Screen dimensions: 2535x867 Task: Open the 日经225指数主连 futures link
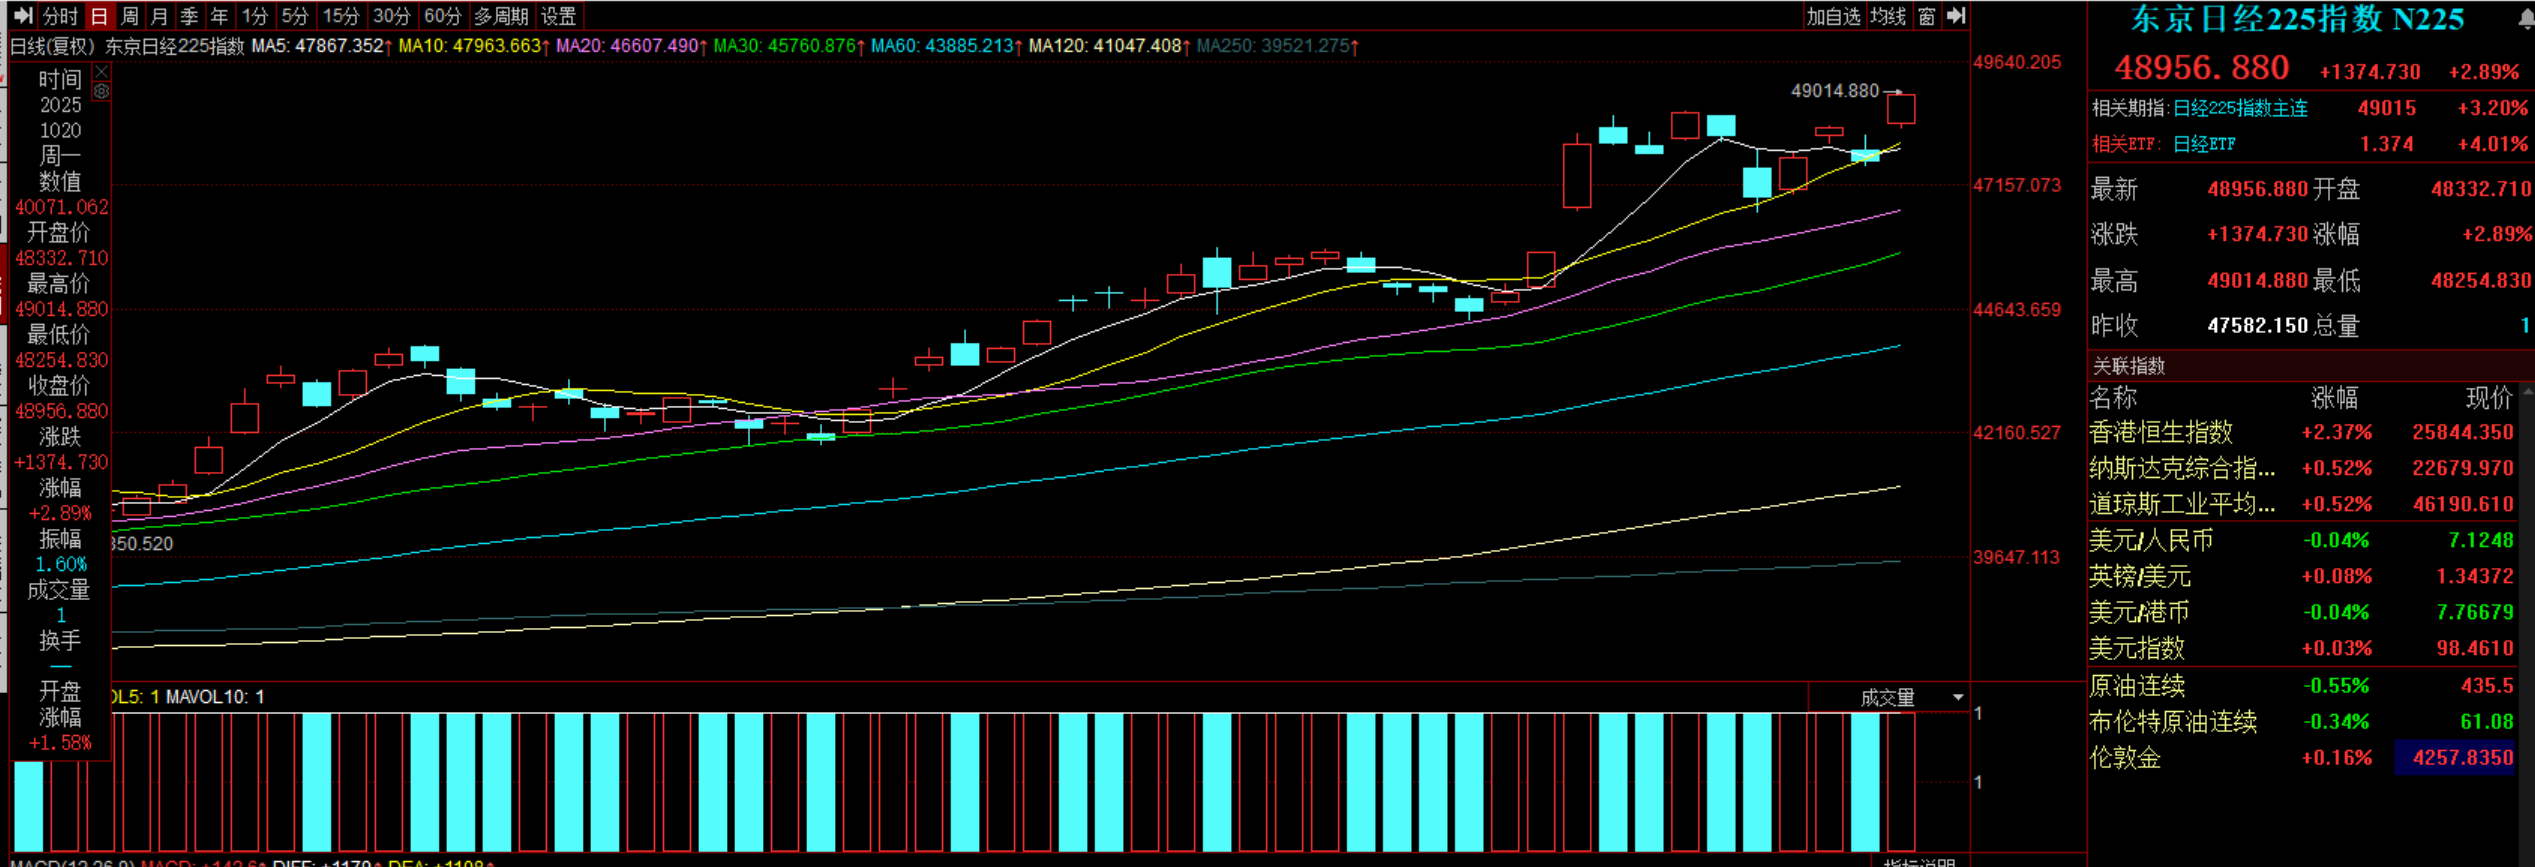[x=2240, y=108]
